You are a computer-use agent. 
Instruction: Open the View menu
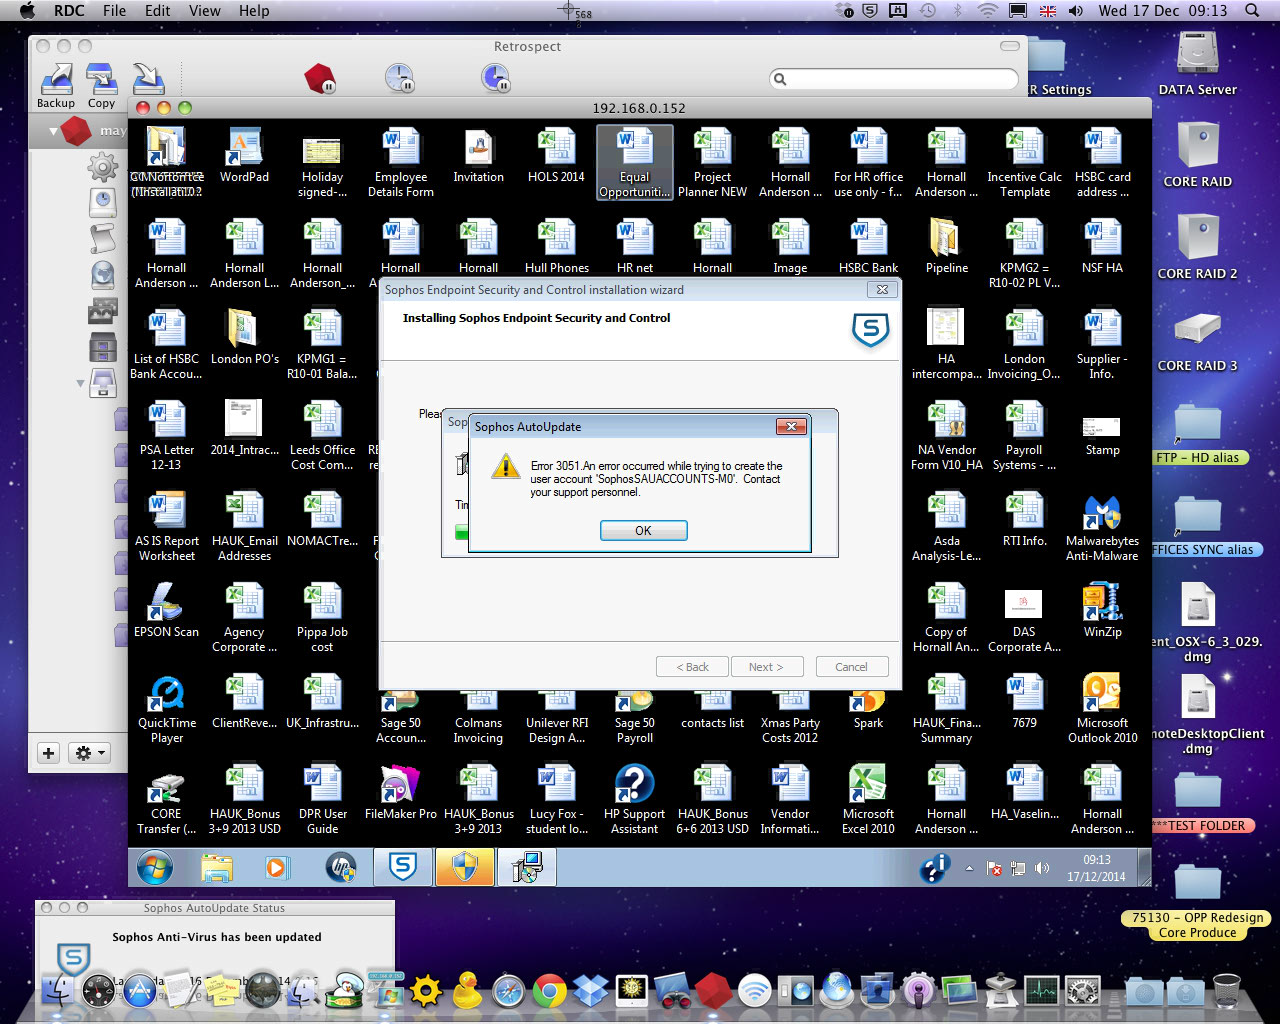coord(204,11)
